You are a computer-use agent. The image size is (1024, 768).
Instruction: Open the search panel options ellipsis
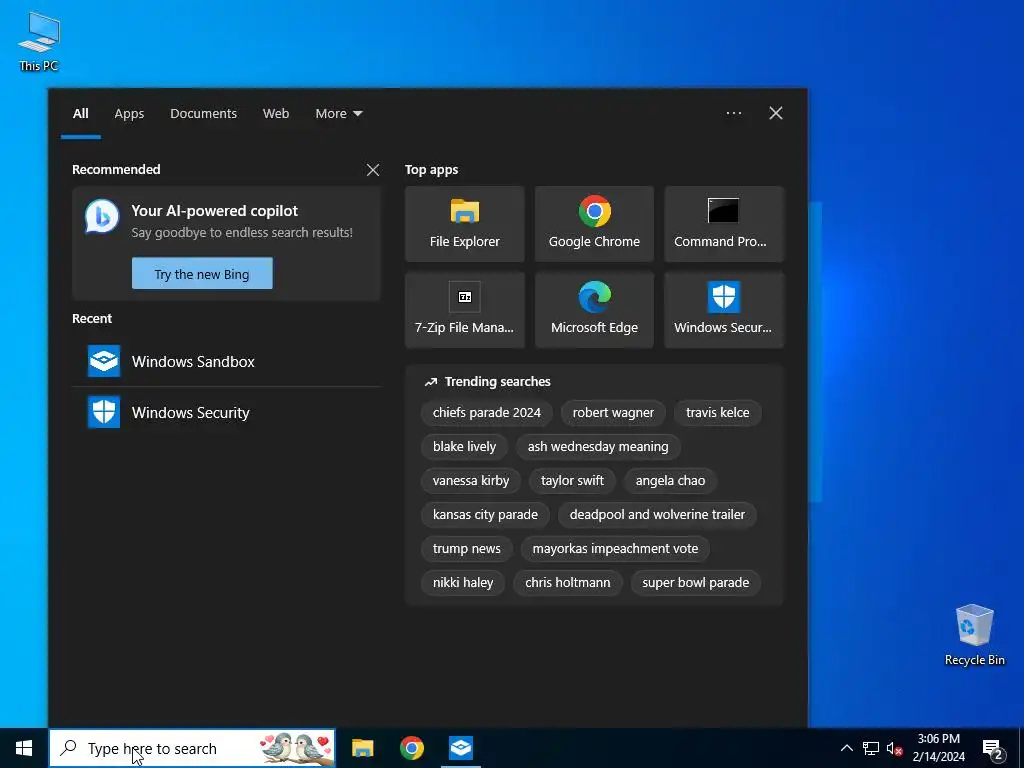point(733,113)
